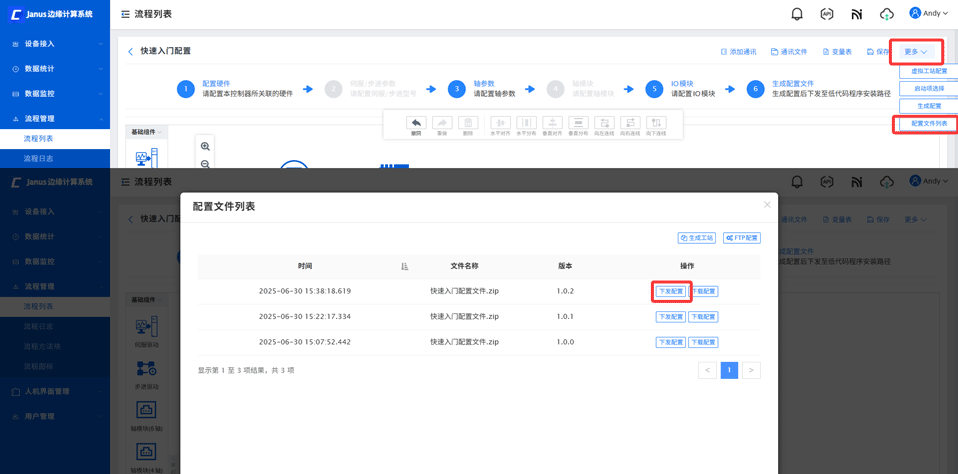Viewport: 958px width, 474px height.
Task: Close the 配置文件列表 dialog
Action: pyautogui.click(x=767, y=205)
